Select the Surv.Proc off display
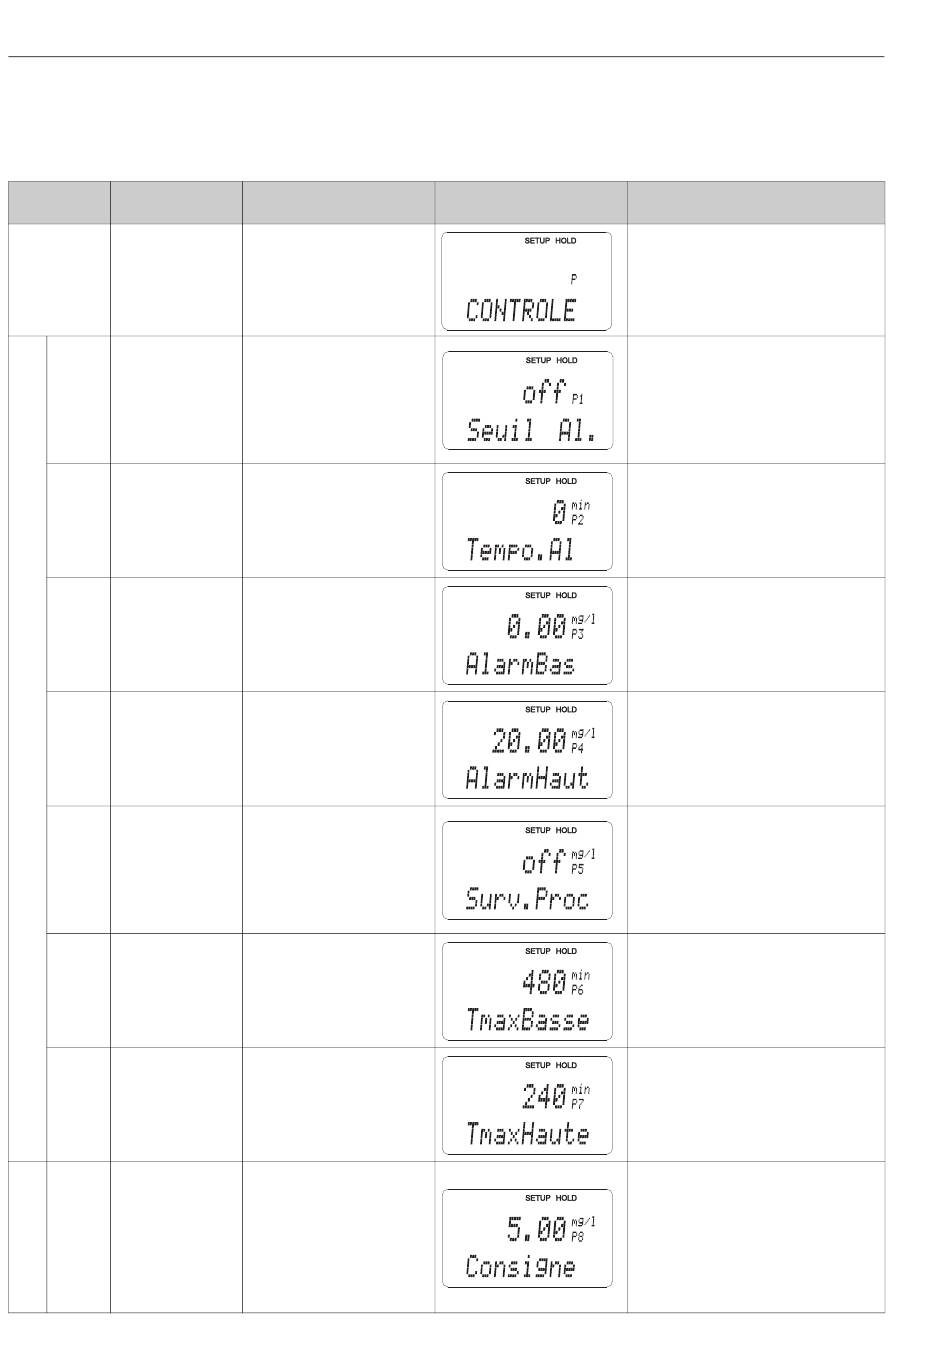 [527, 871]
